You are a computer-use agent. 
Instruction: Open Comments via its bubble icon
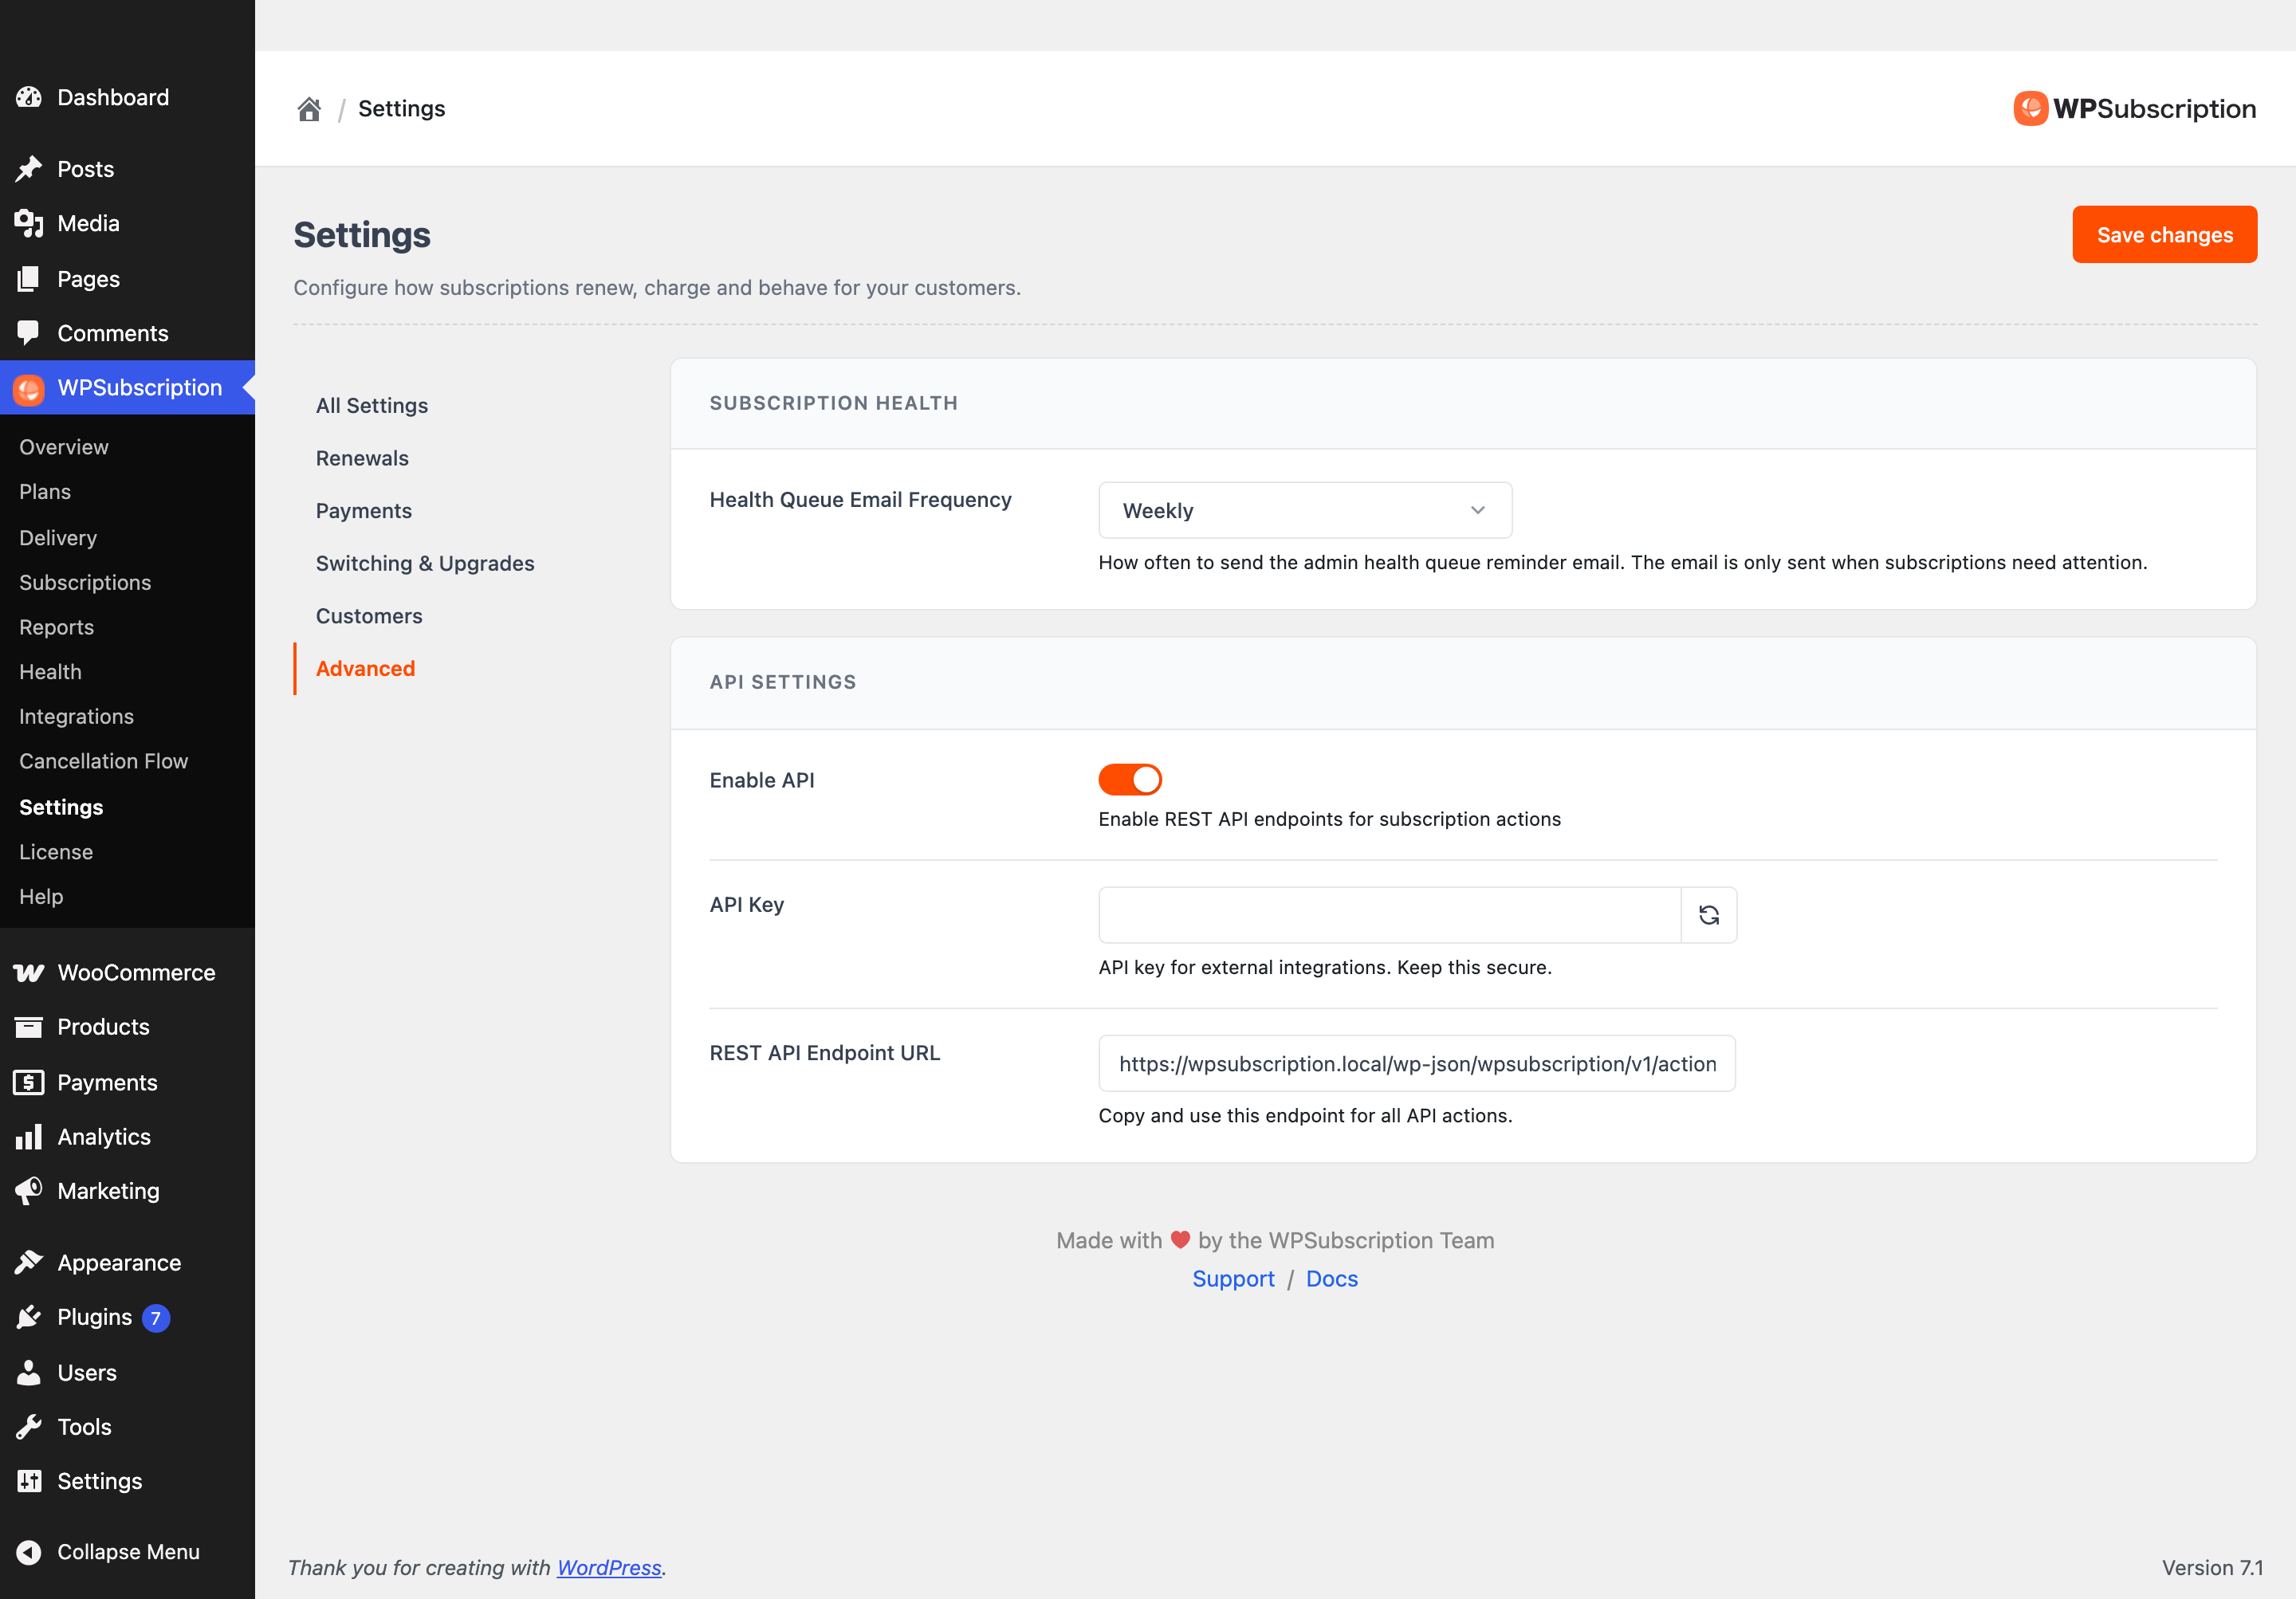click(x=29, y=333)
